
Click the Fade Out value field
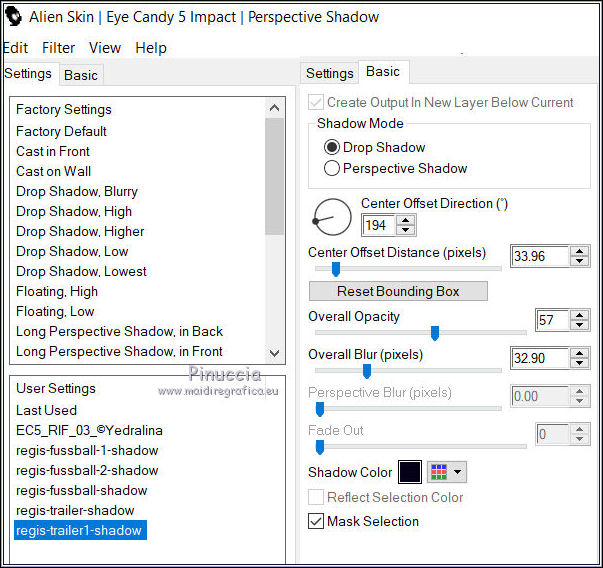pos(553,434)
